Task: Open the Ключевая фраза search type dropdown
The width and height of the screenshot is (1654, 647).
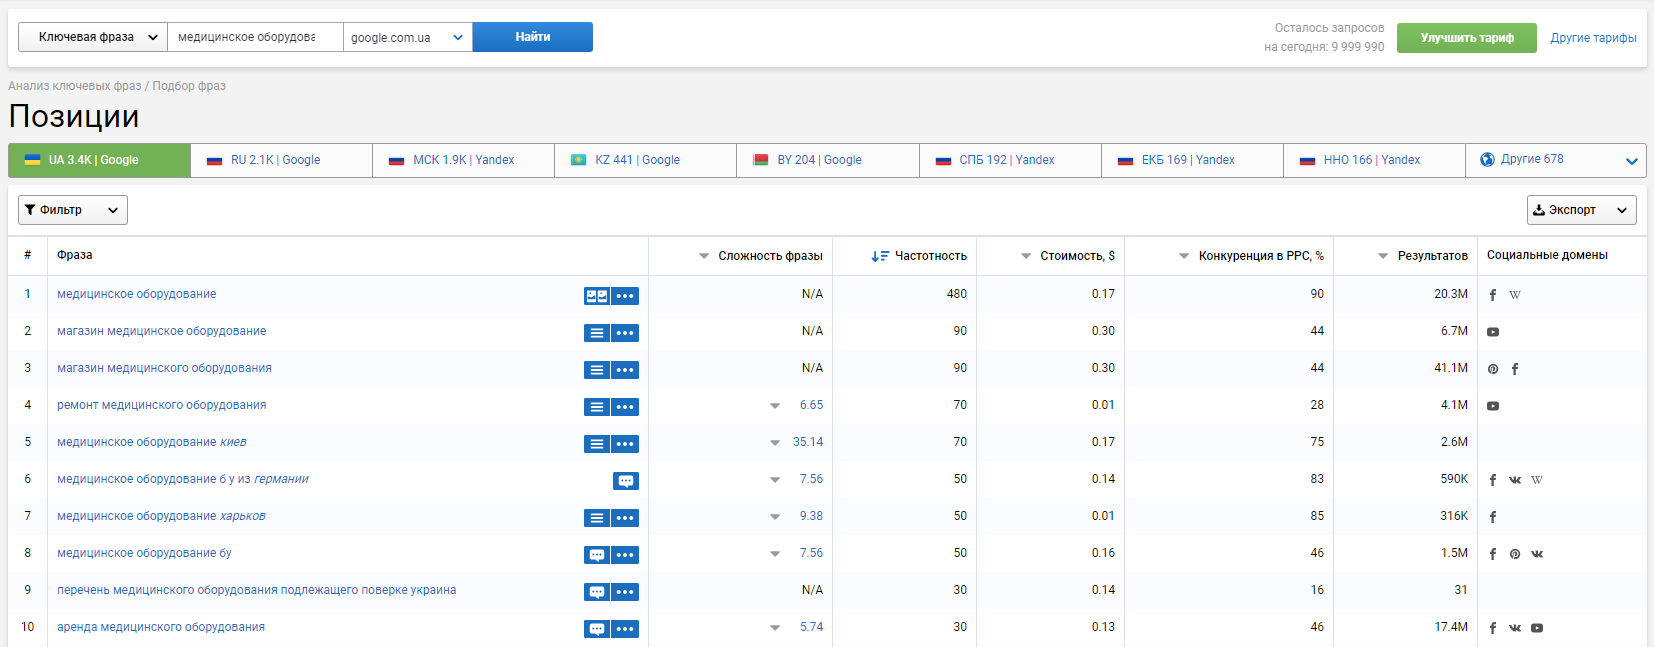Action: [93, 37]
